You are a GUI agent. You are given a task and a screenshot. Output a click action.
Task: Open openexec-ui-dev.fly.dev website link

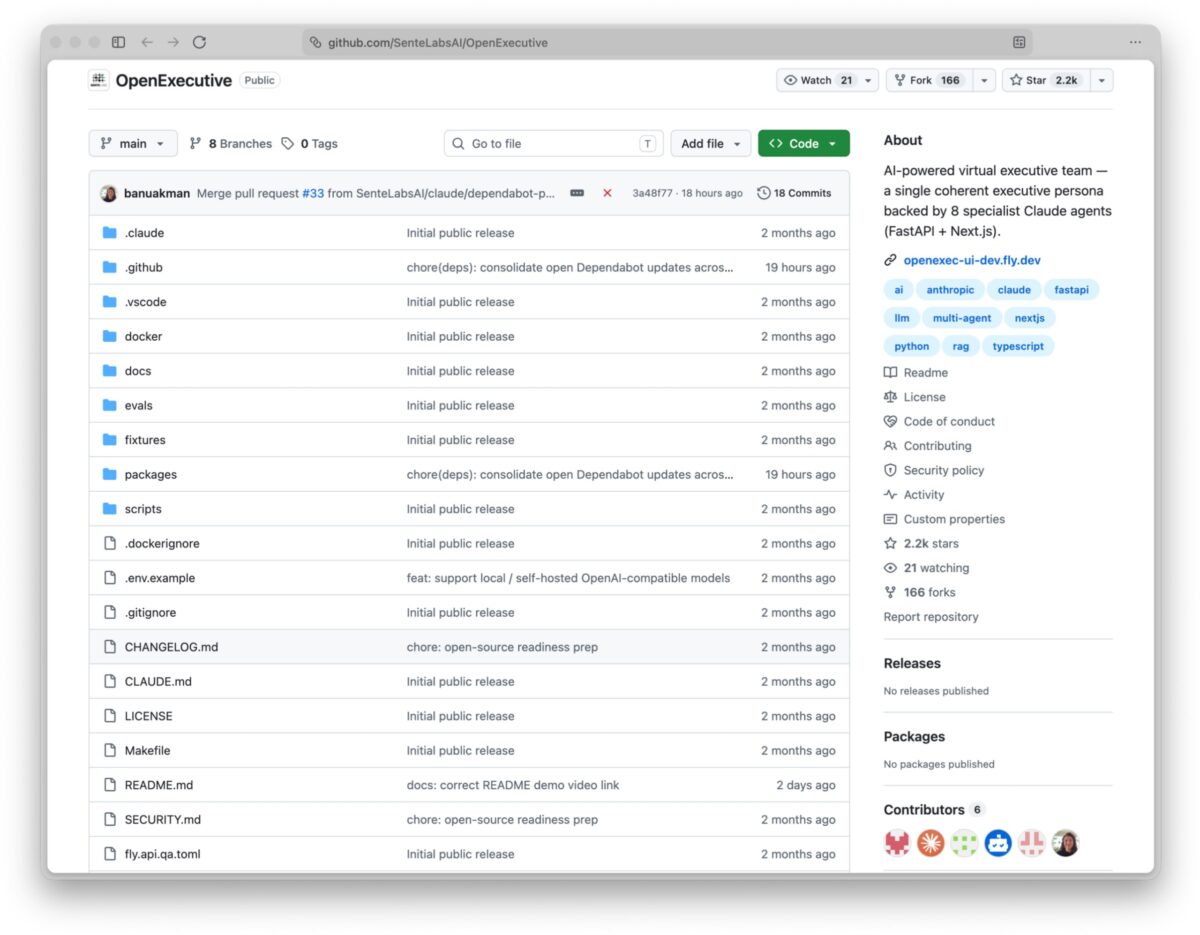point(972,260)
